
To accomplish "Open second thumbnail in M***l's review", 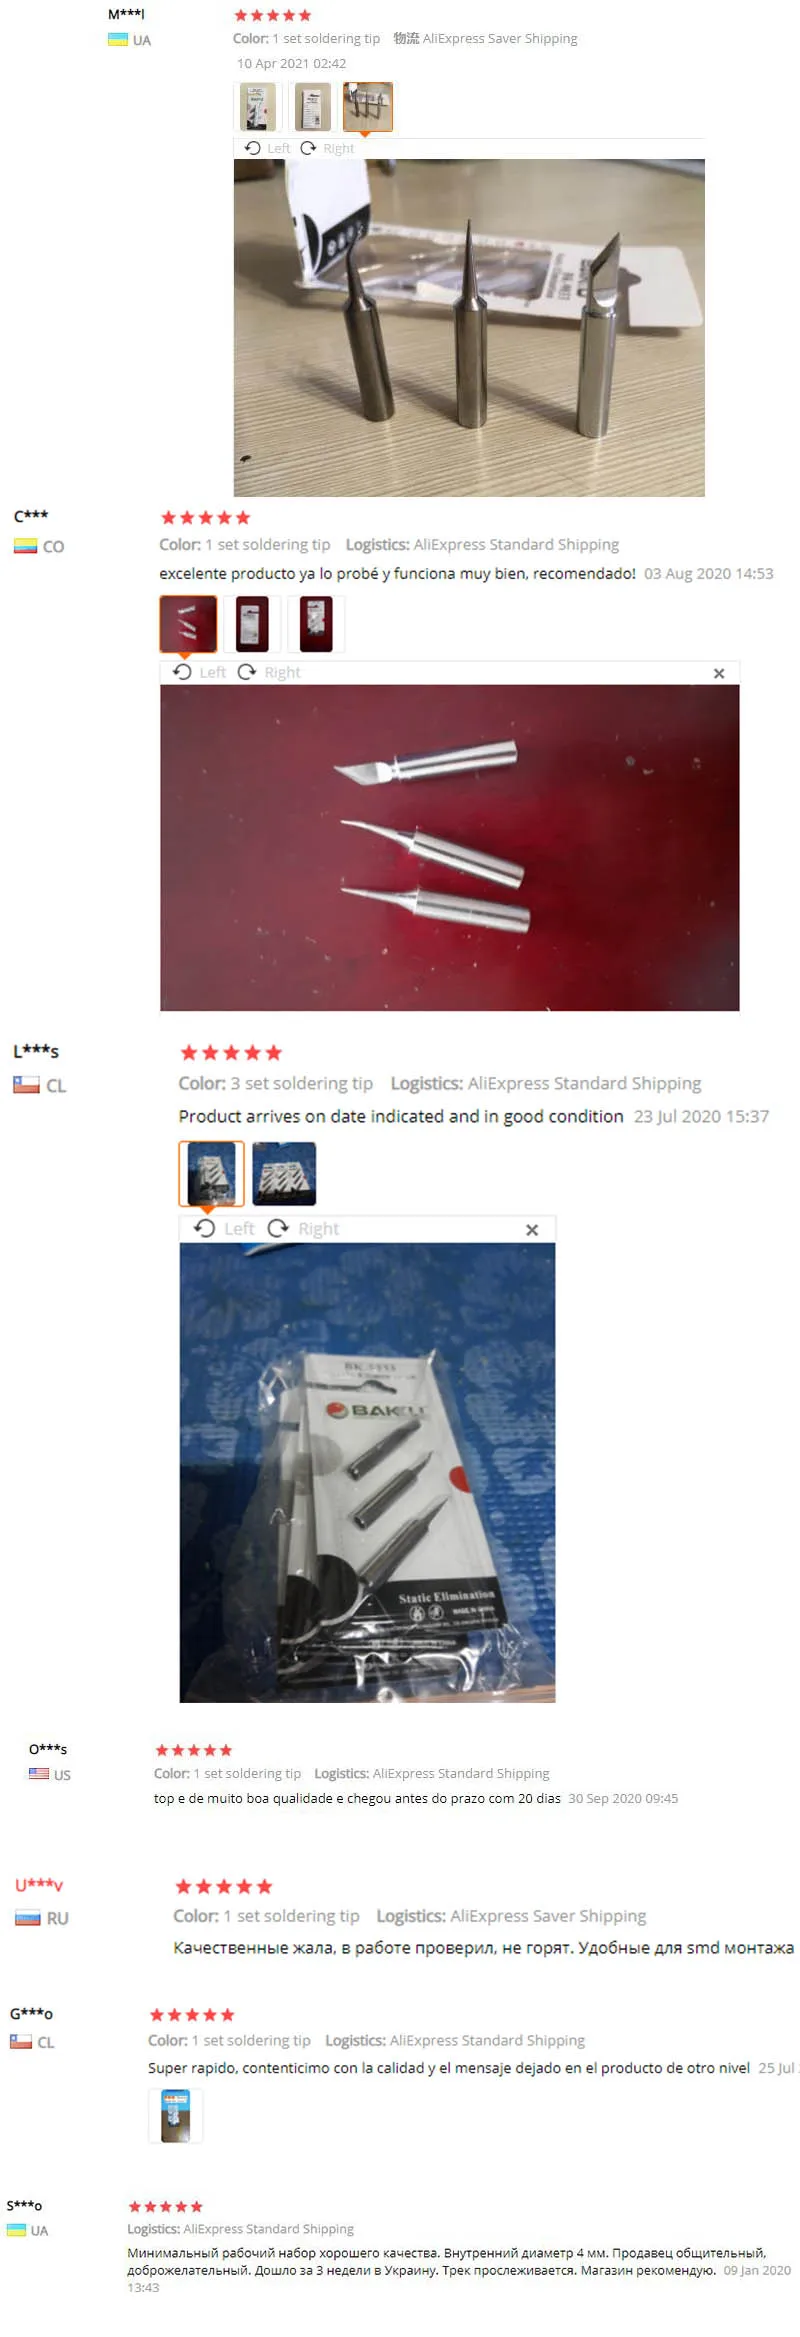I will [x=313, y=107].
